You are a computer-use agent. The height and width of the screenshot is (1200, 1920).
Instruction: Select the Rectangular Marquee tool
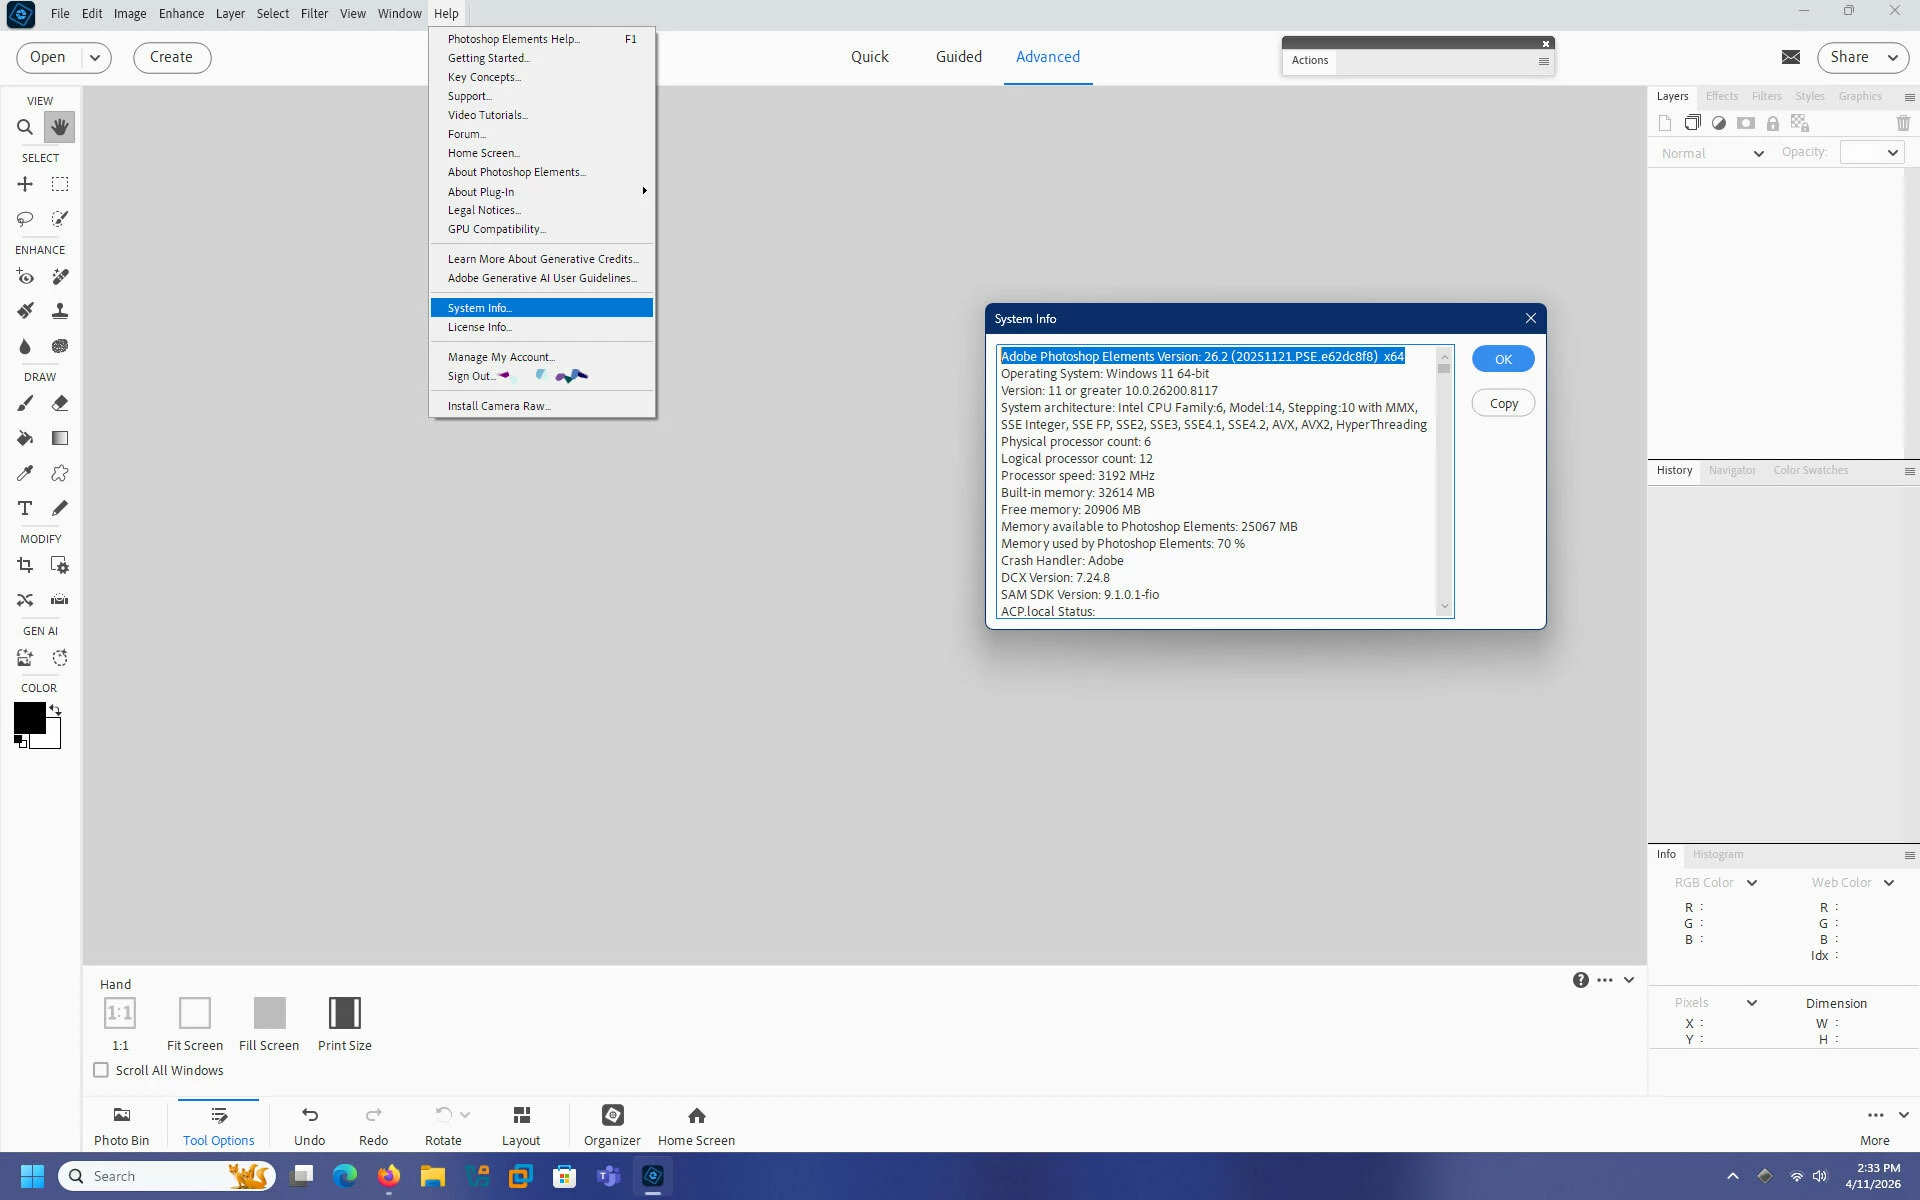point(60,184)
